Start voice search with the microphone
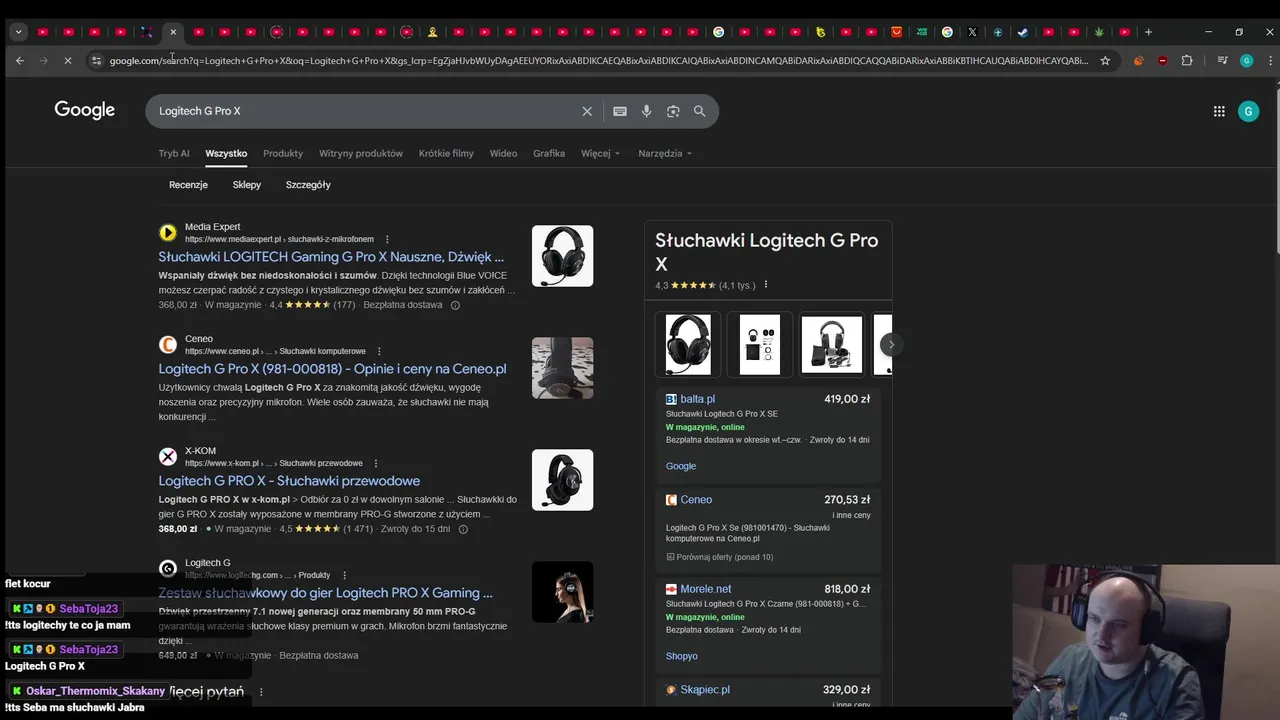1280x720 pixels. pyautogui.click(x=646, y=111)
